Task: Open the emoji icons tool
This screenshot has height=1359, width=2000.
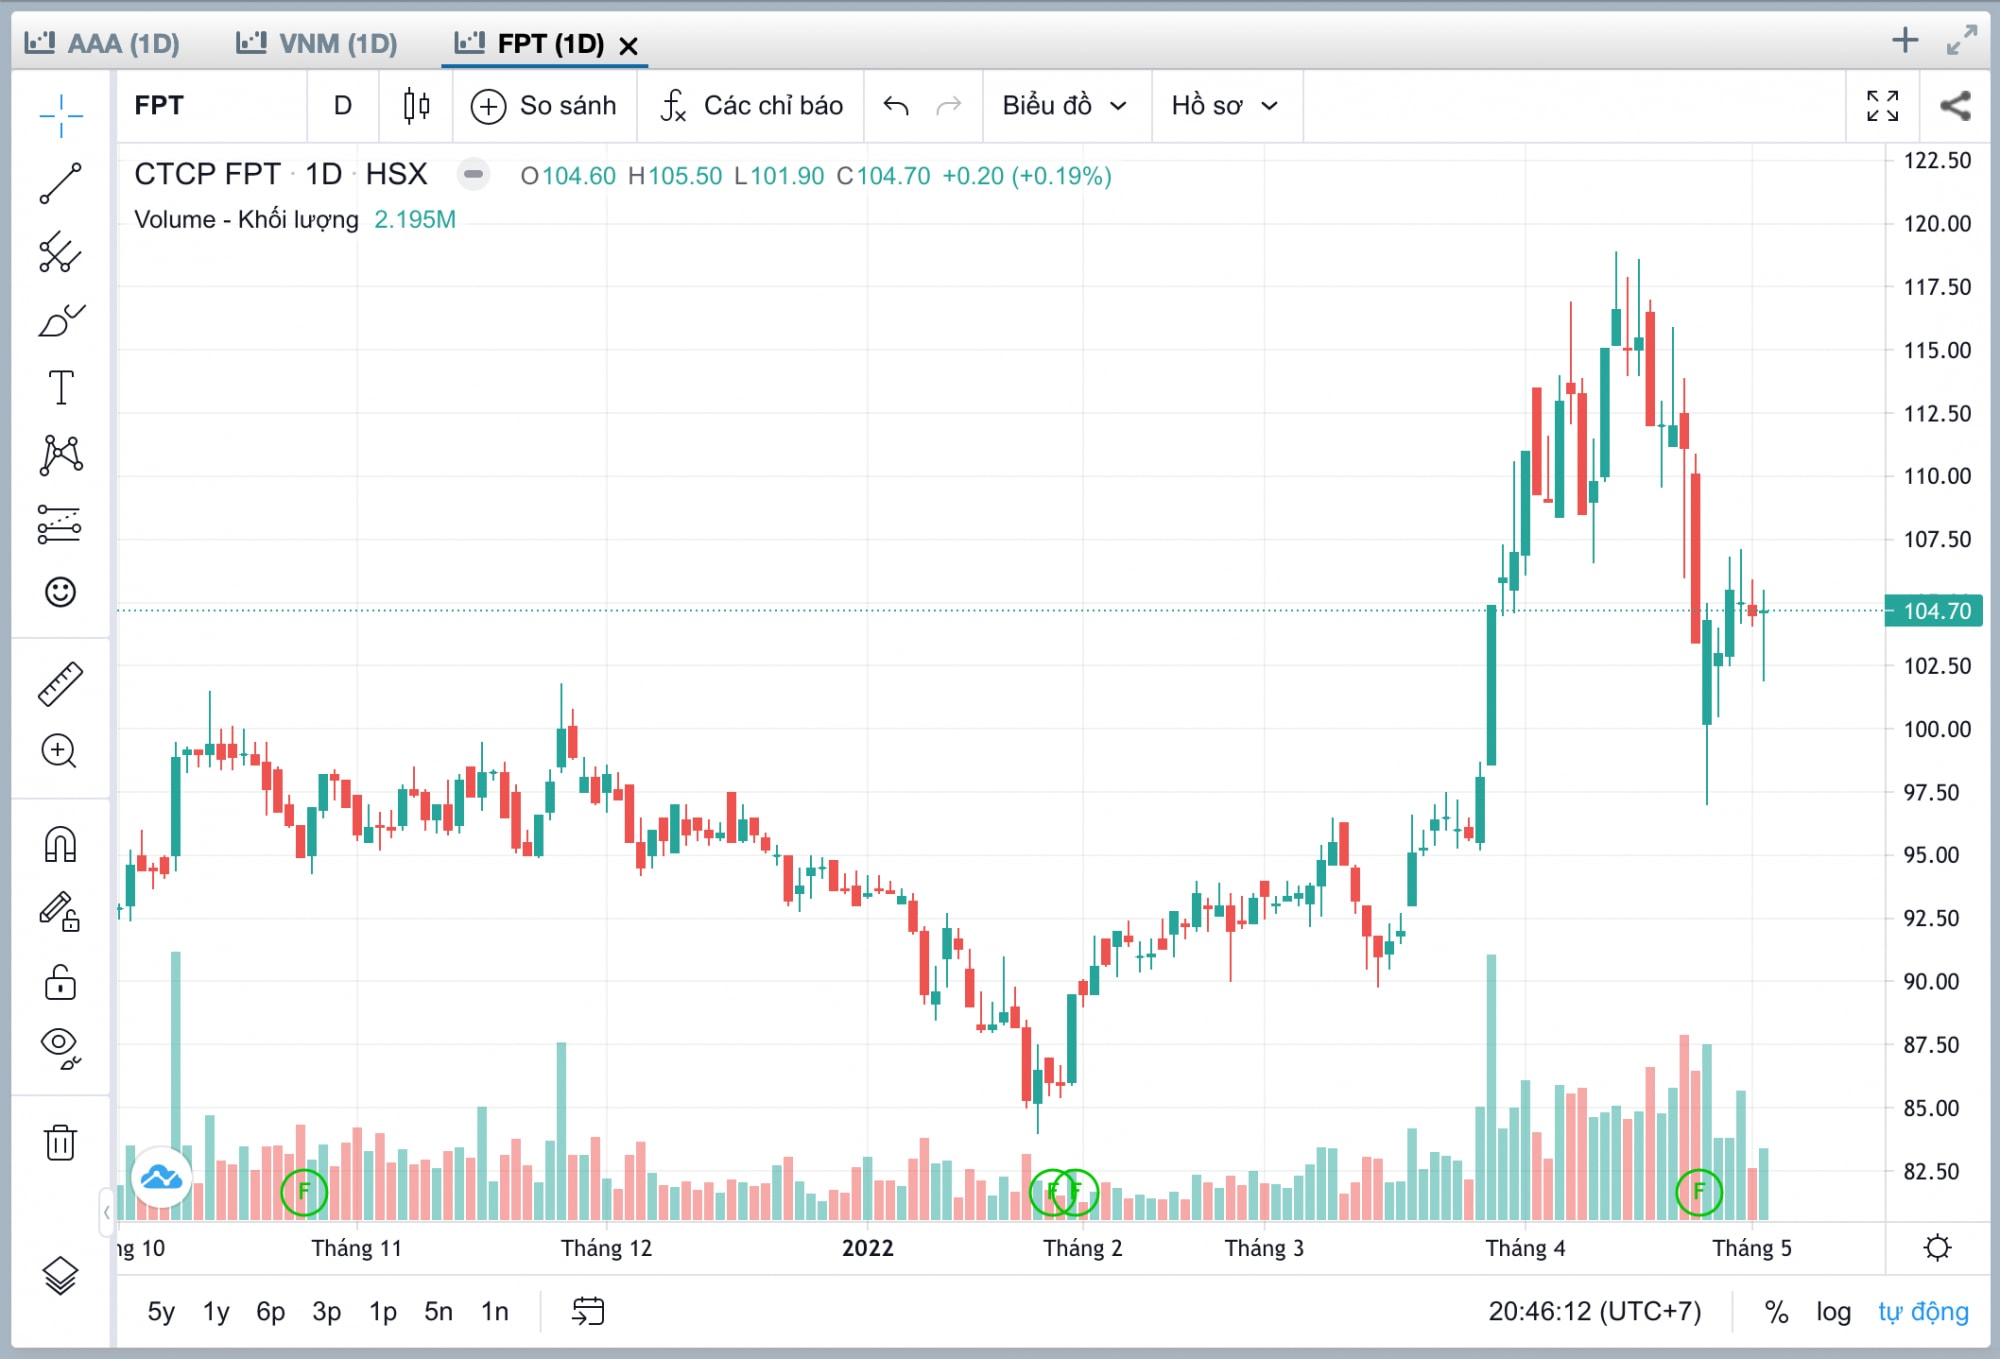Action: click(x=61, y=592)
